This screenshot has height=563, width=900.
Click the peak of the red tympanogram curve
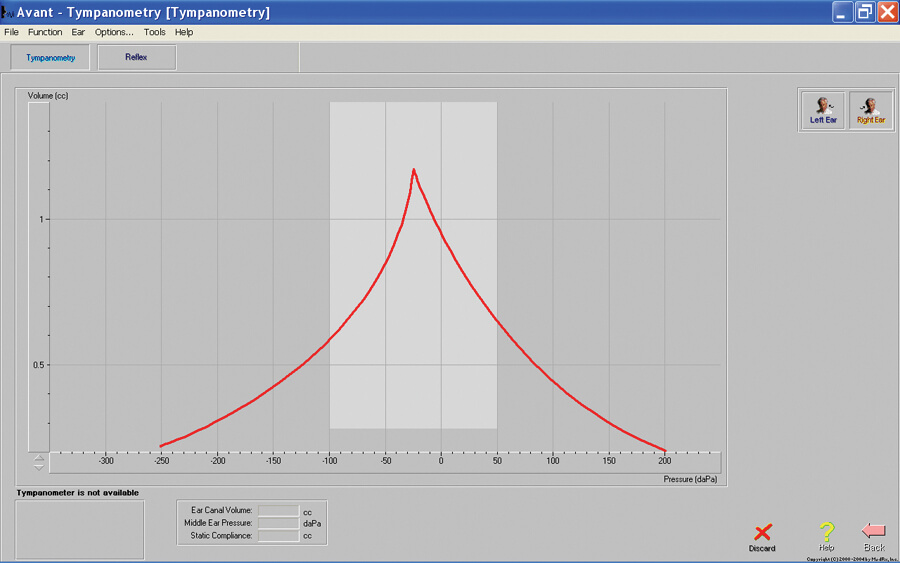point(413,170)
